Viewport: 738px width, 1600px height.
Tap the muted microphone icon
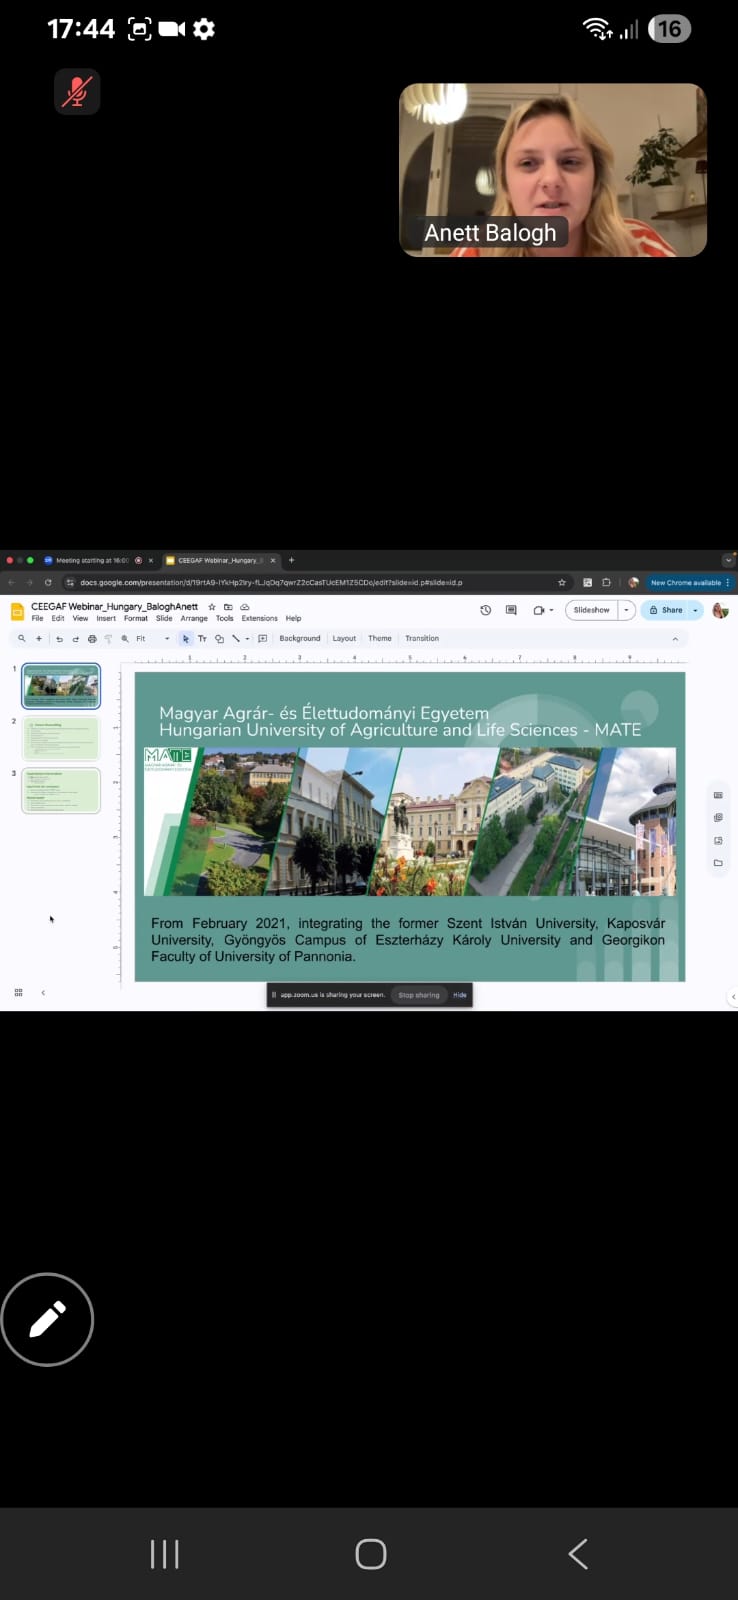tap(77, 92)
